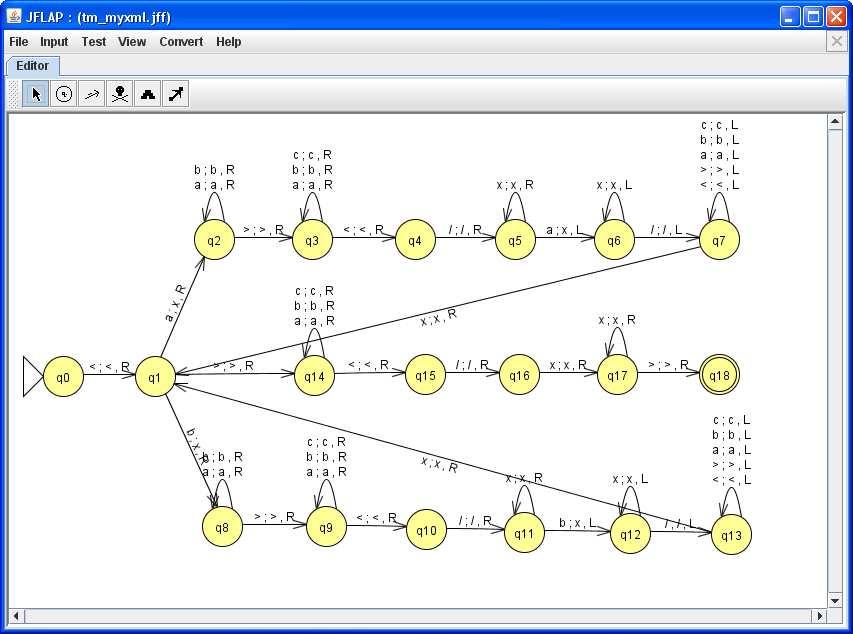Select the Deleter skull tool
The width and height of the screenshot is (853, 634).
point(120,94)
